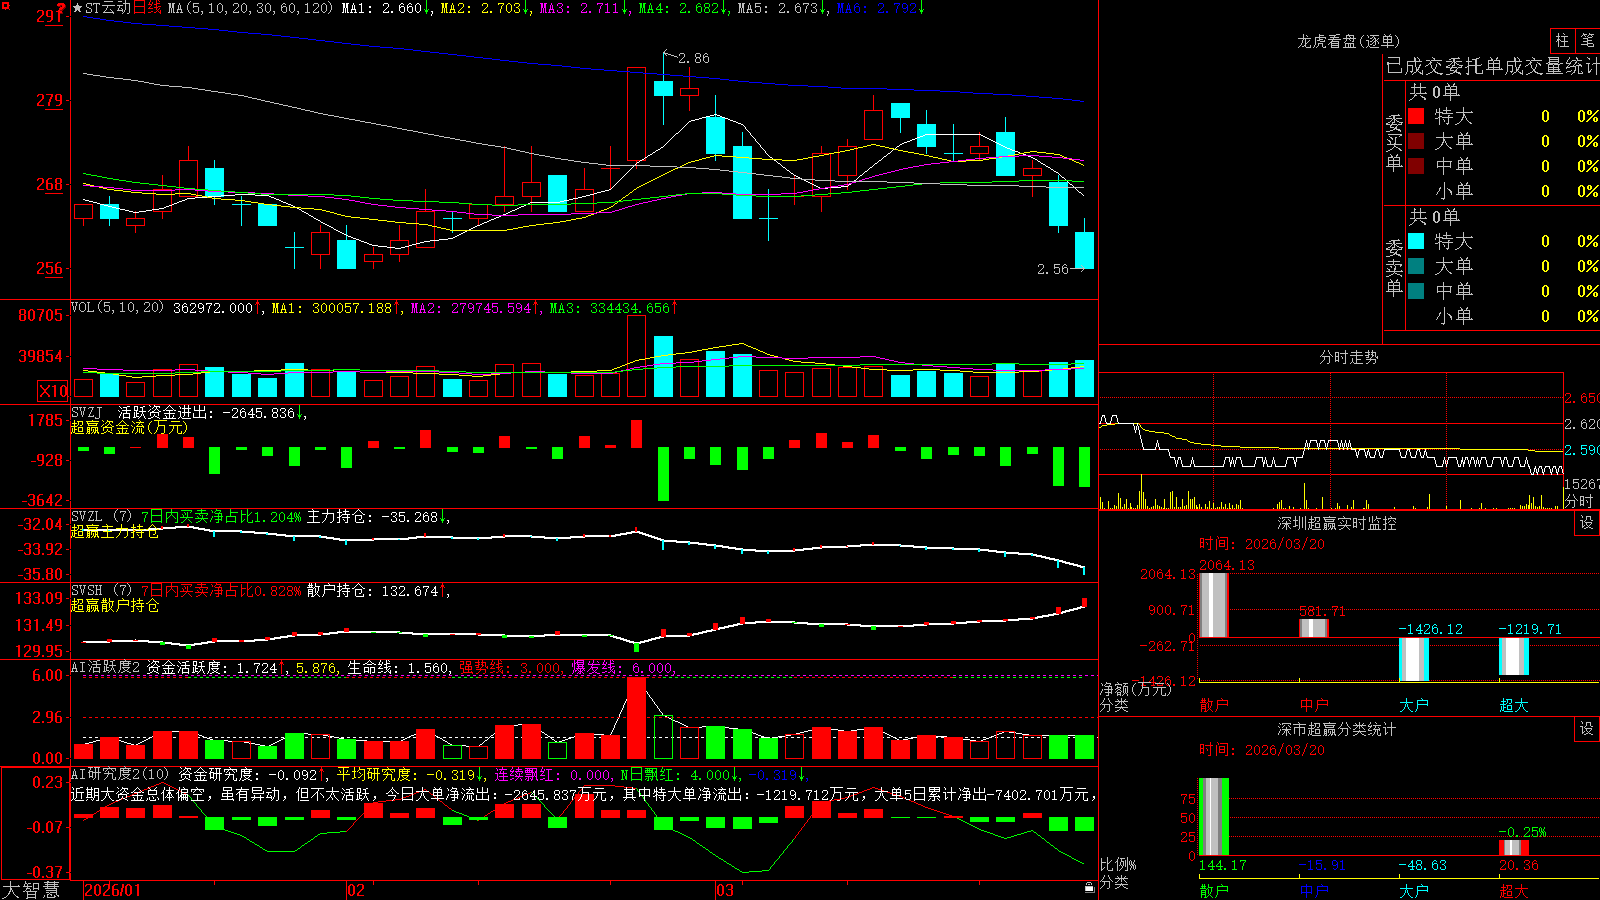Image resolution: width=1600 pixels, height=900 pixels.
Task: Click the 委买单 section label
Action: 1394,142
